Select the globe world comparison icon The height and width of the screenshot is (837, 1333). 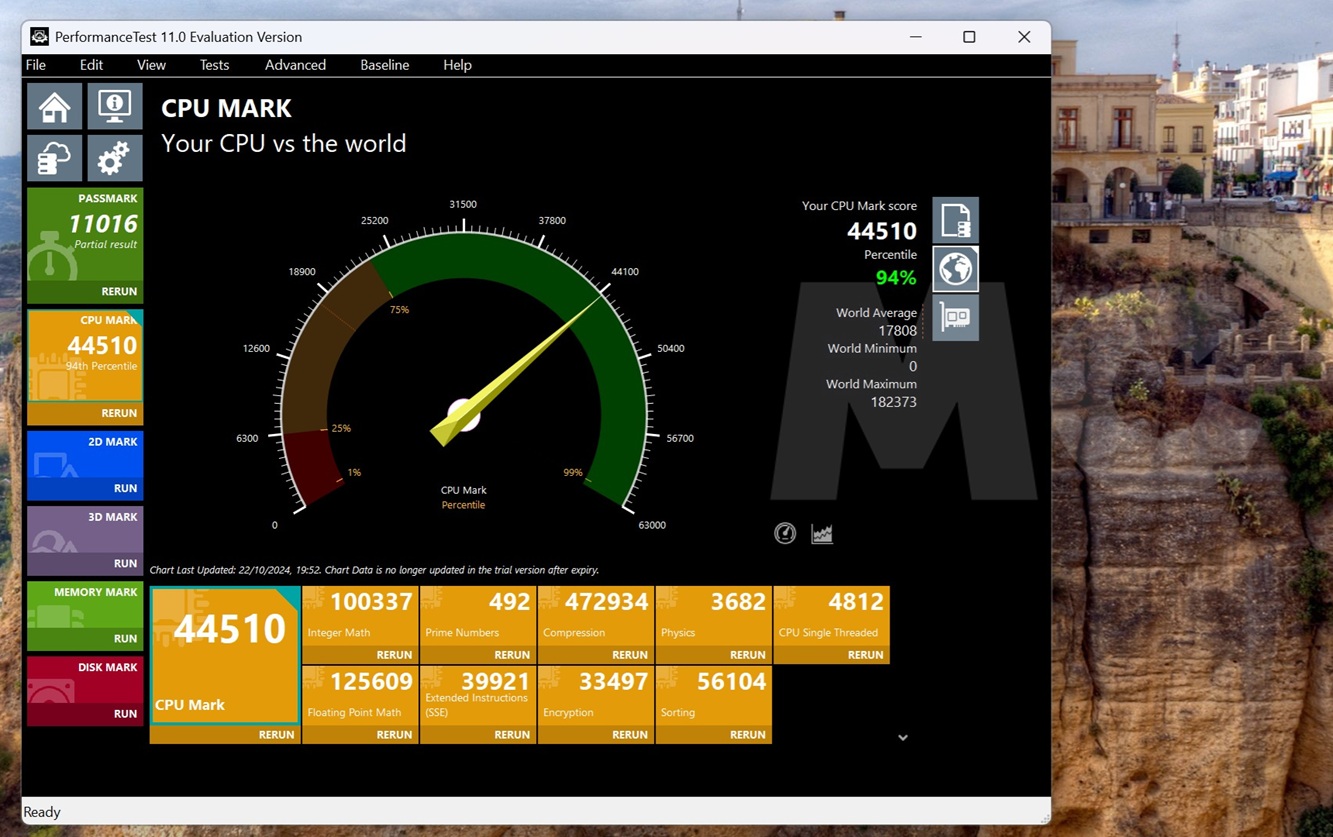tap(955, 269)
